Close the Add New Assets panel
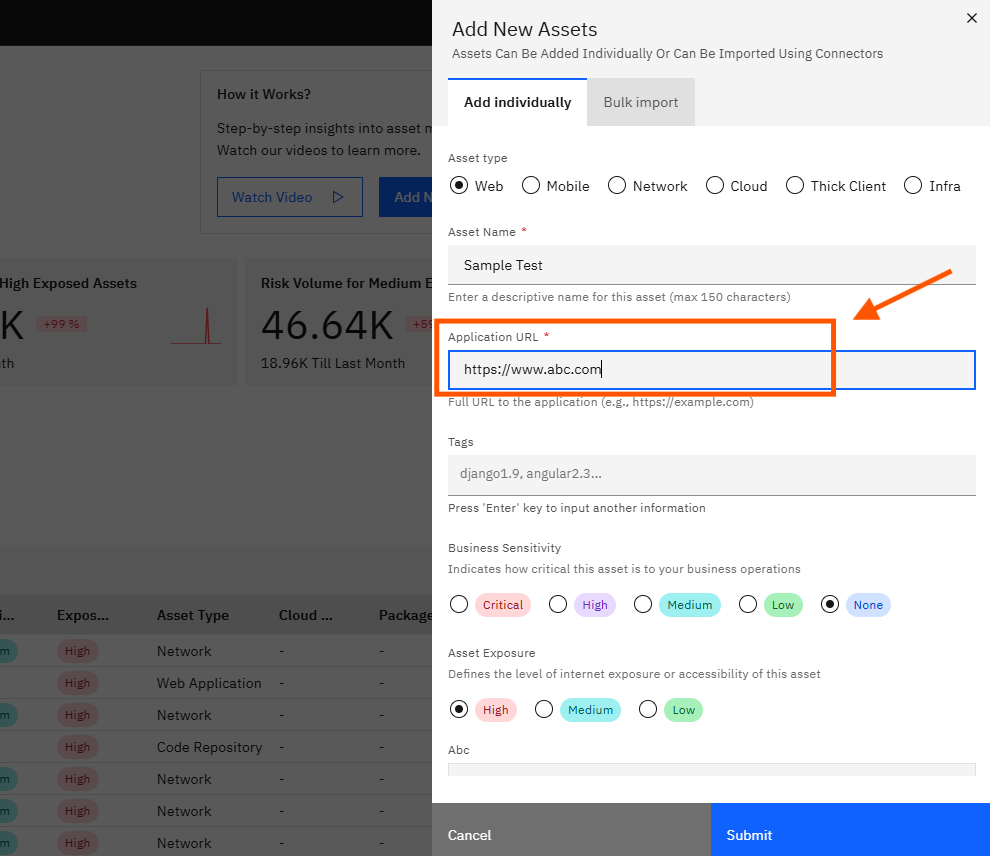Image resolution: width=990 pixels, height=856 pixels. pos(972,18)
